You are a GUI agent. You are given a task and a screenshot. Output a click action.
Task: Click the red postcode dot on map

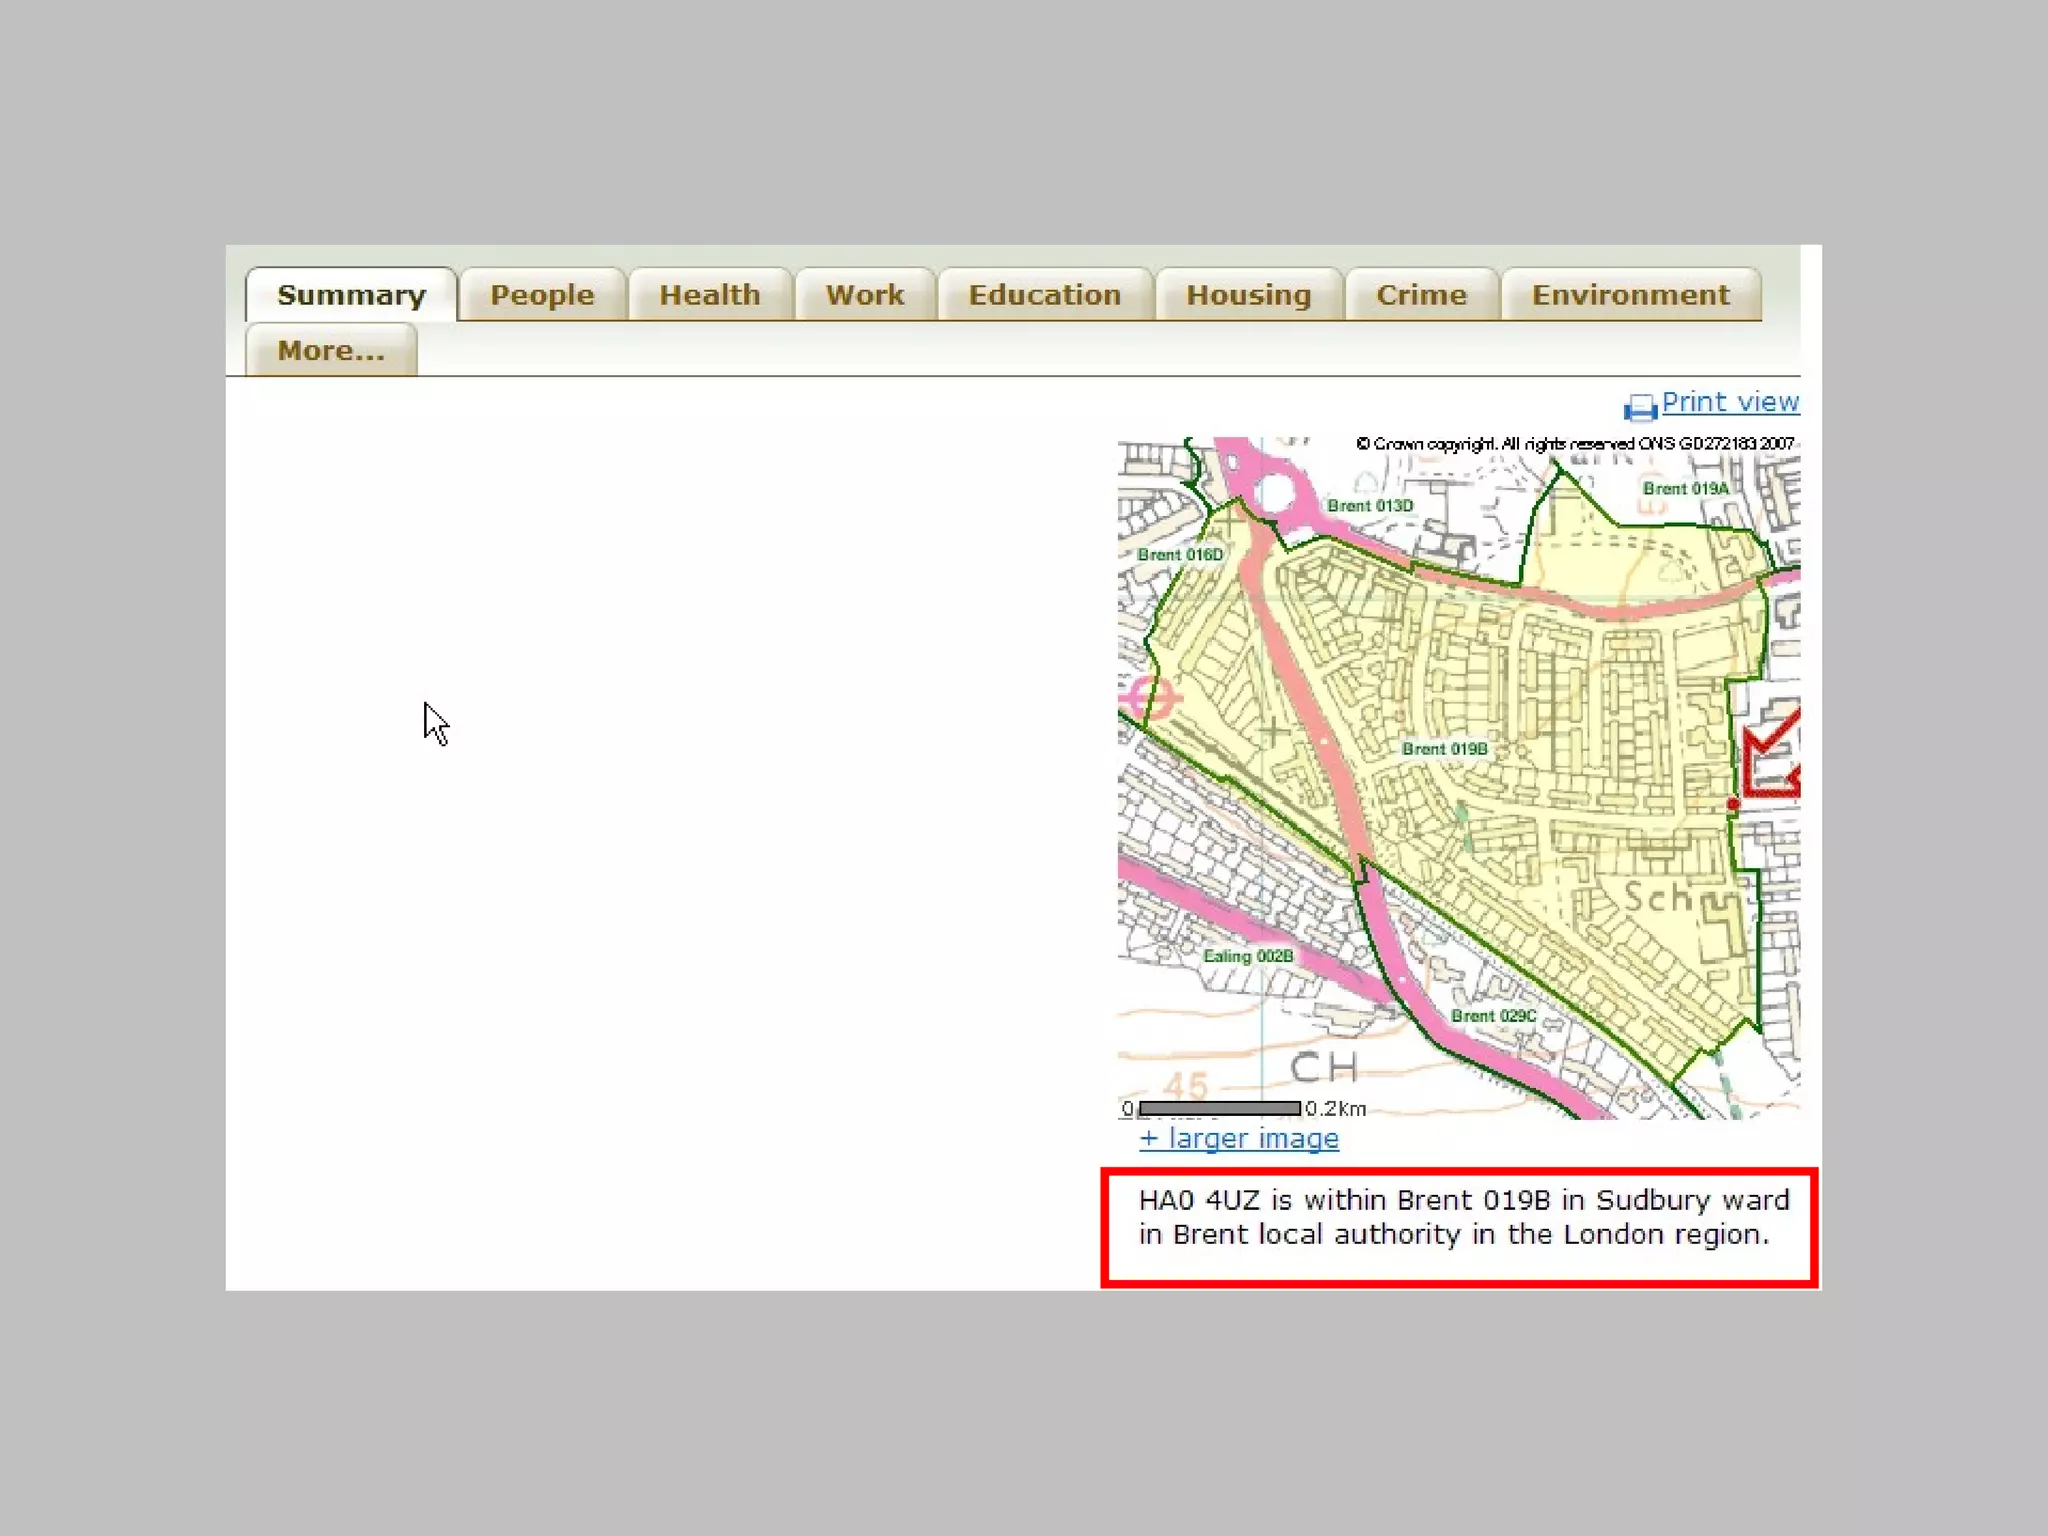(x=1733, y=804)
